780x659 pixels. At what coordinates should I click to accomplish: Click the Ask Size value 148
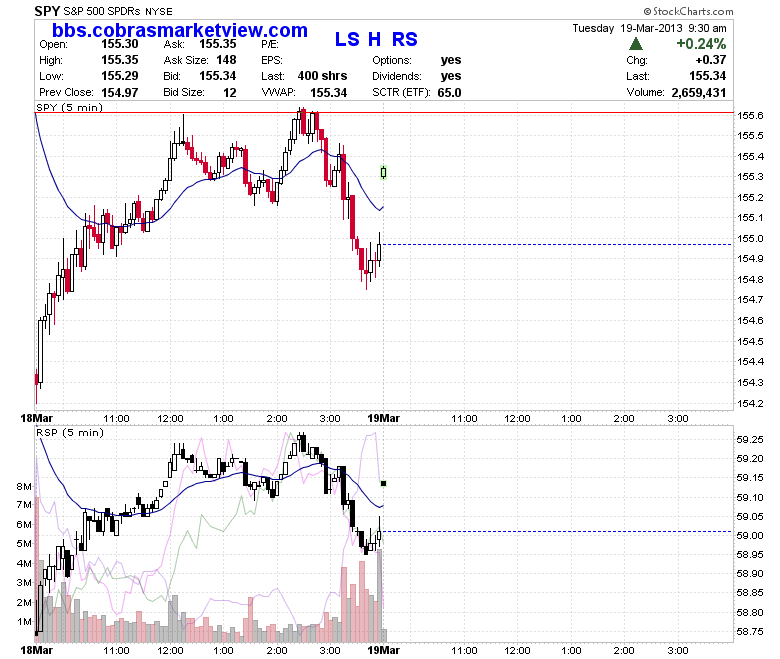[226, 60]
